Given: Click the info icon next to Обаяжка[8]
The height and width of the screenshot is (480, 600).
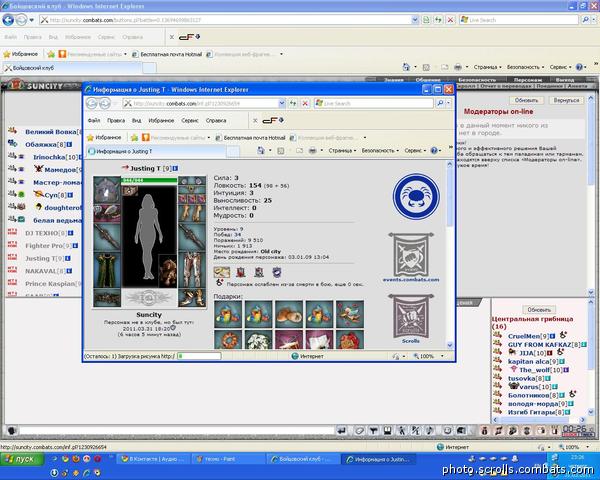Looking at the screenshot, I should [x=69, y=145].
